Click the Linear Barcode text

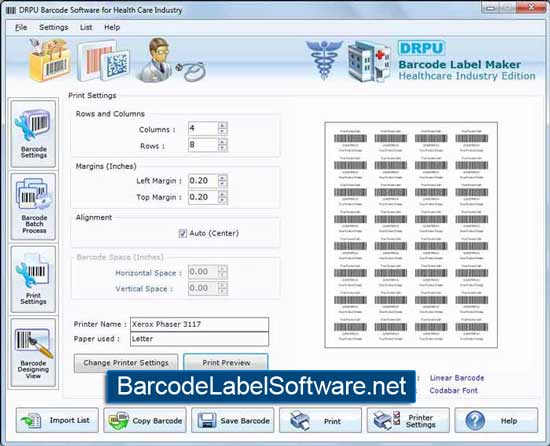[457, 378]
